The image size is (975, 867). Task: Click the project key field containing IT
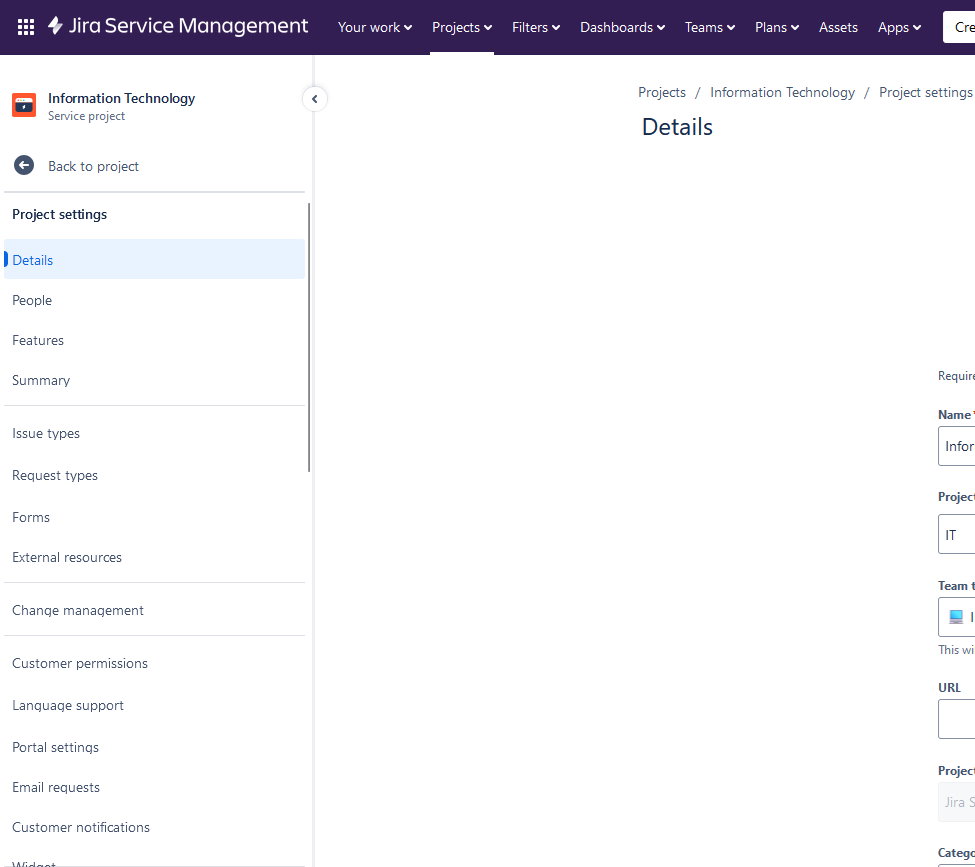tap(956, 534)
